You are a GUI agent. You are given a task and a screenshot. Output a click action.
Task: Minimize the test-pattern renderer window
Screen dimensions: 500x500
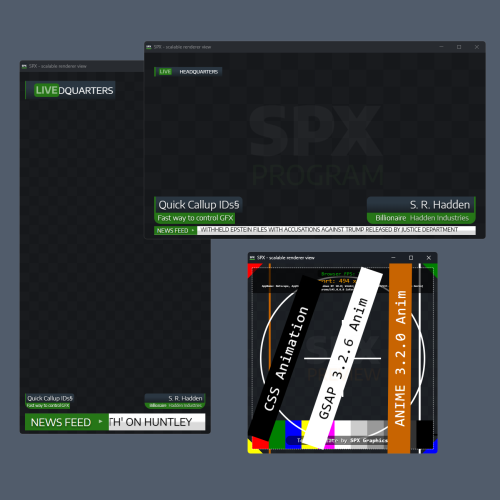[393, 258]
